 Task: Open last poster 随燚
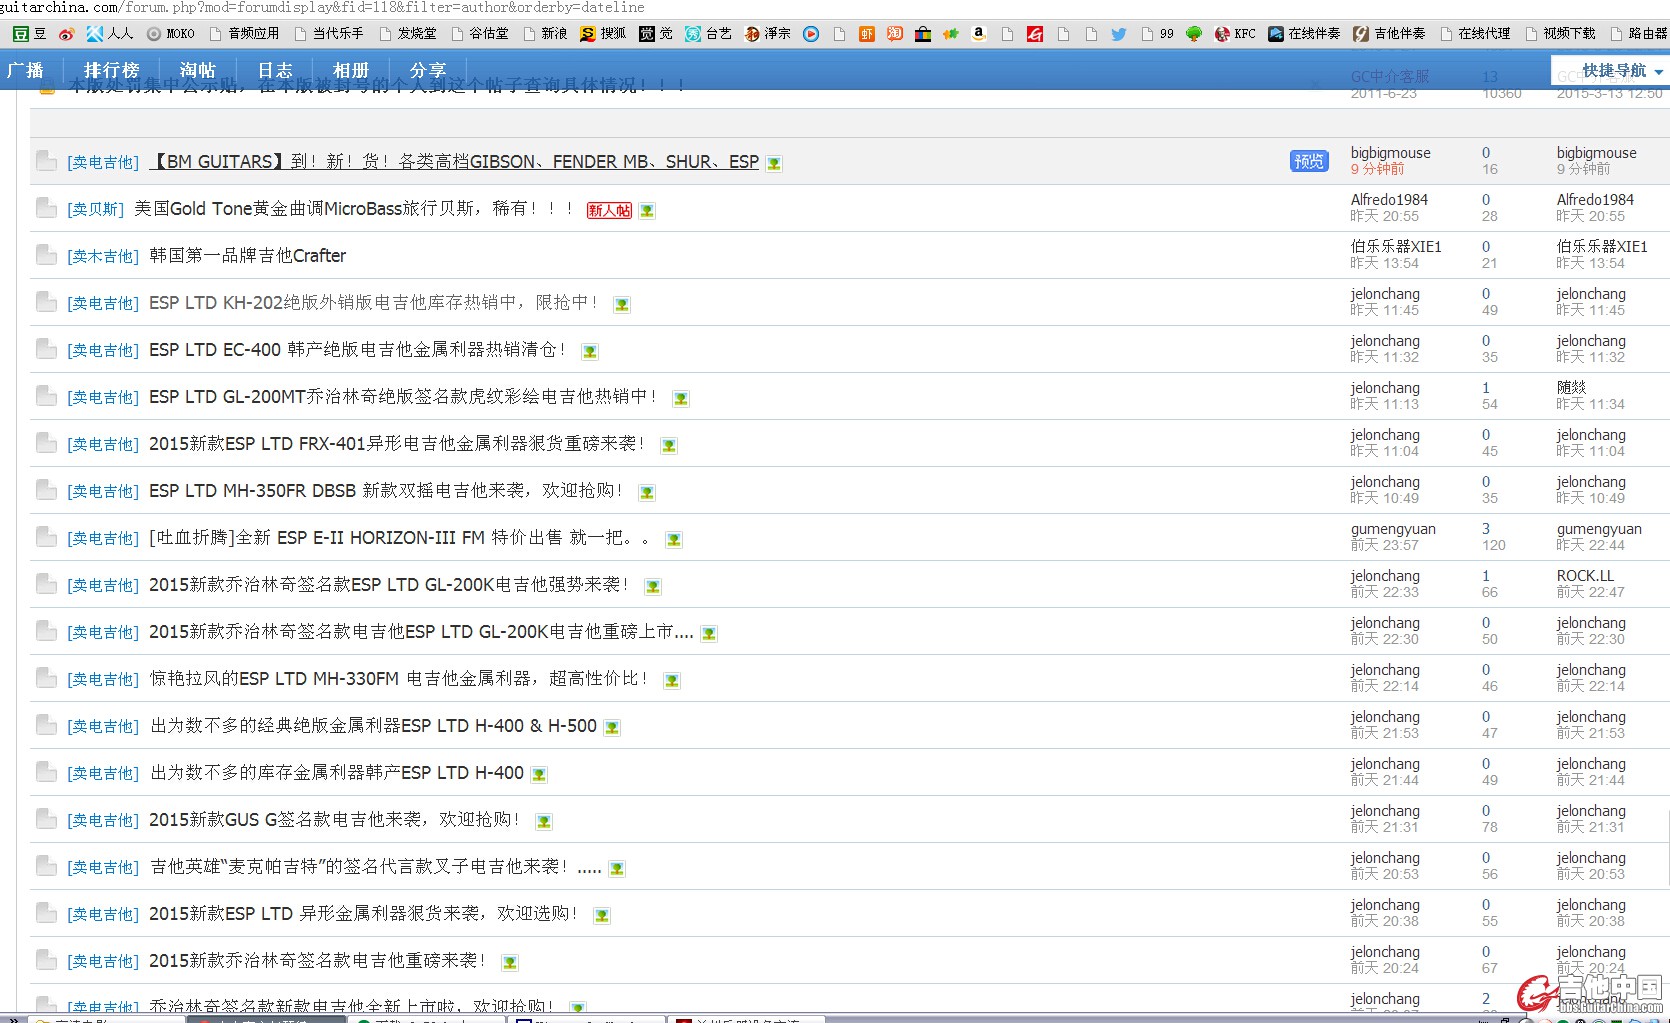click(1571, 388)
